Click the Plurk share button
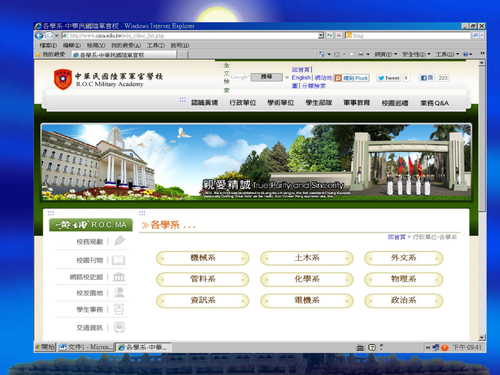This screenshot has width=500, height=375. pyautogui.click(x=352, y=78)
